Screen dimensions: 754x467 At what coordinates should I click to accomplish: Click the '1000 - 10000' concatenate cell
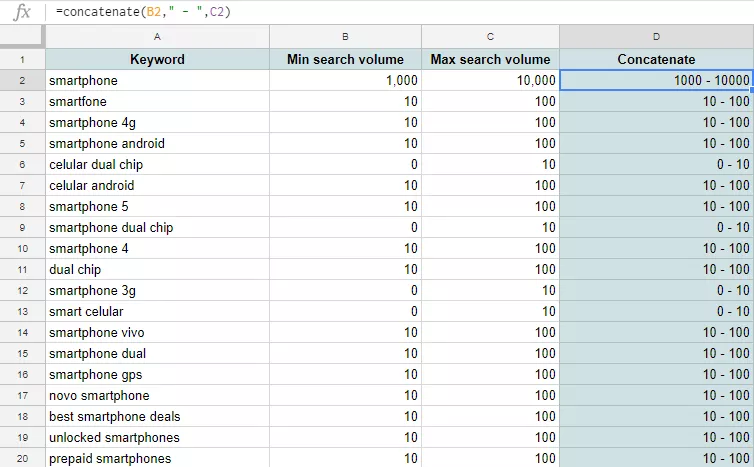click(656, 80)
